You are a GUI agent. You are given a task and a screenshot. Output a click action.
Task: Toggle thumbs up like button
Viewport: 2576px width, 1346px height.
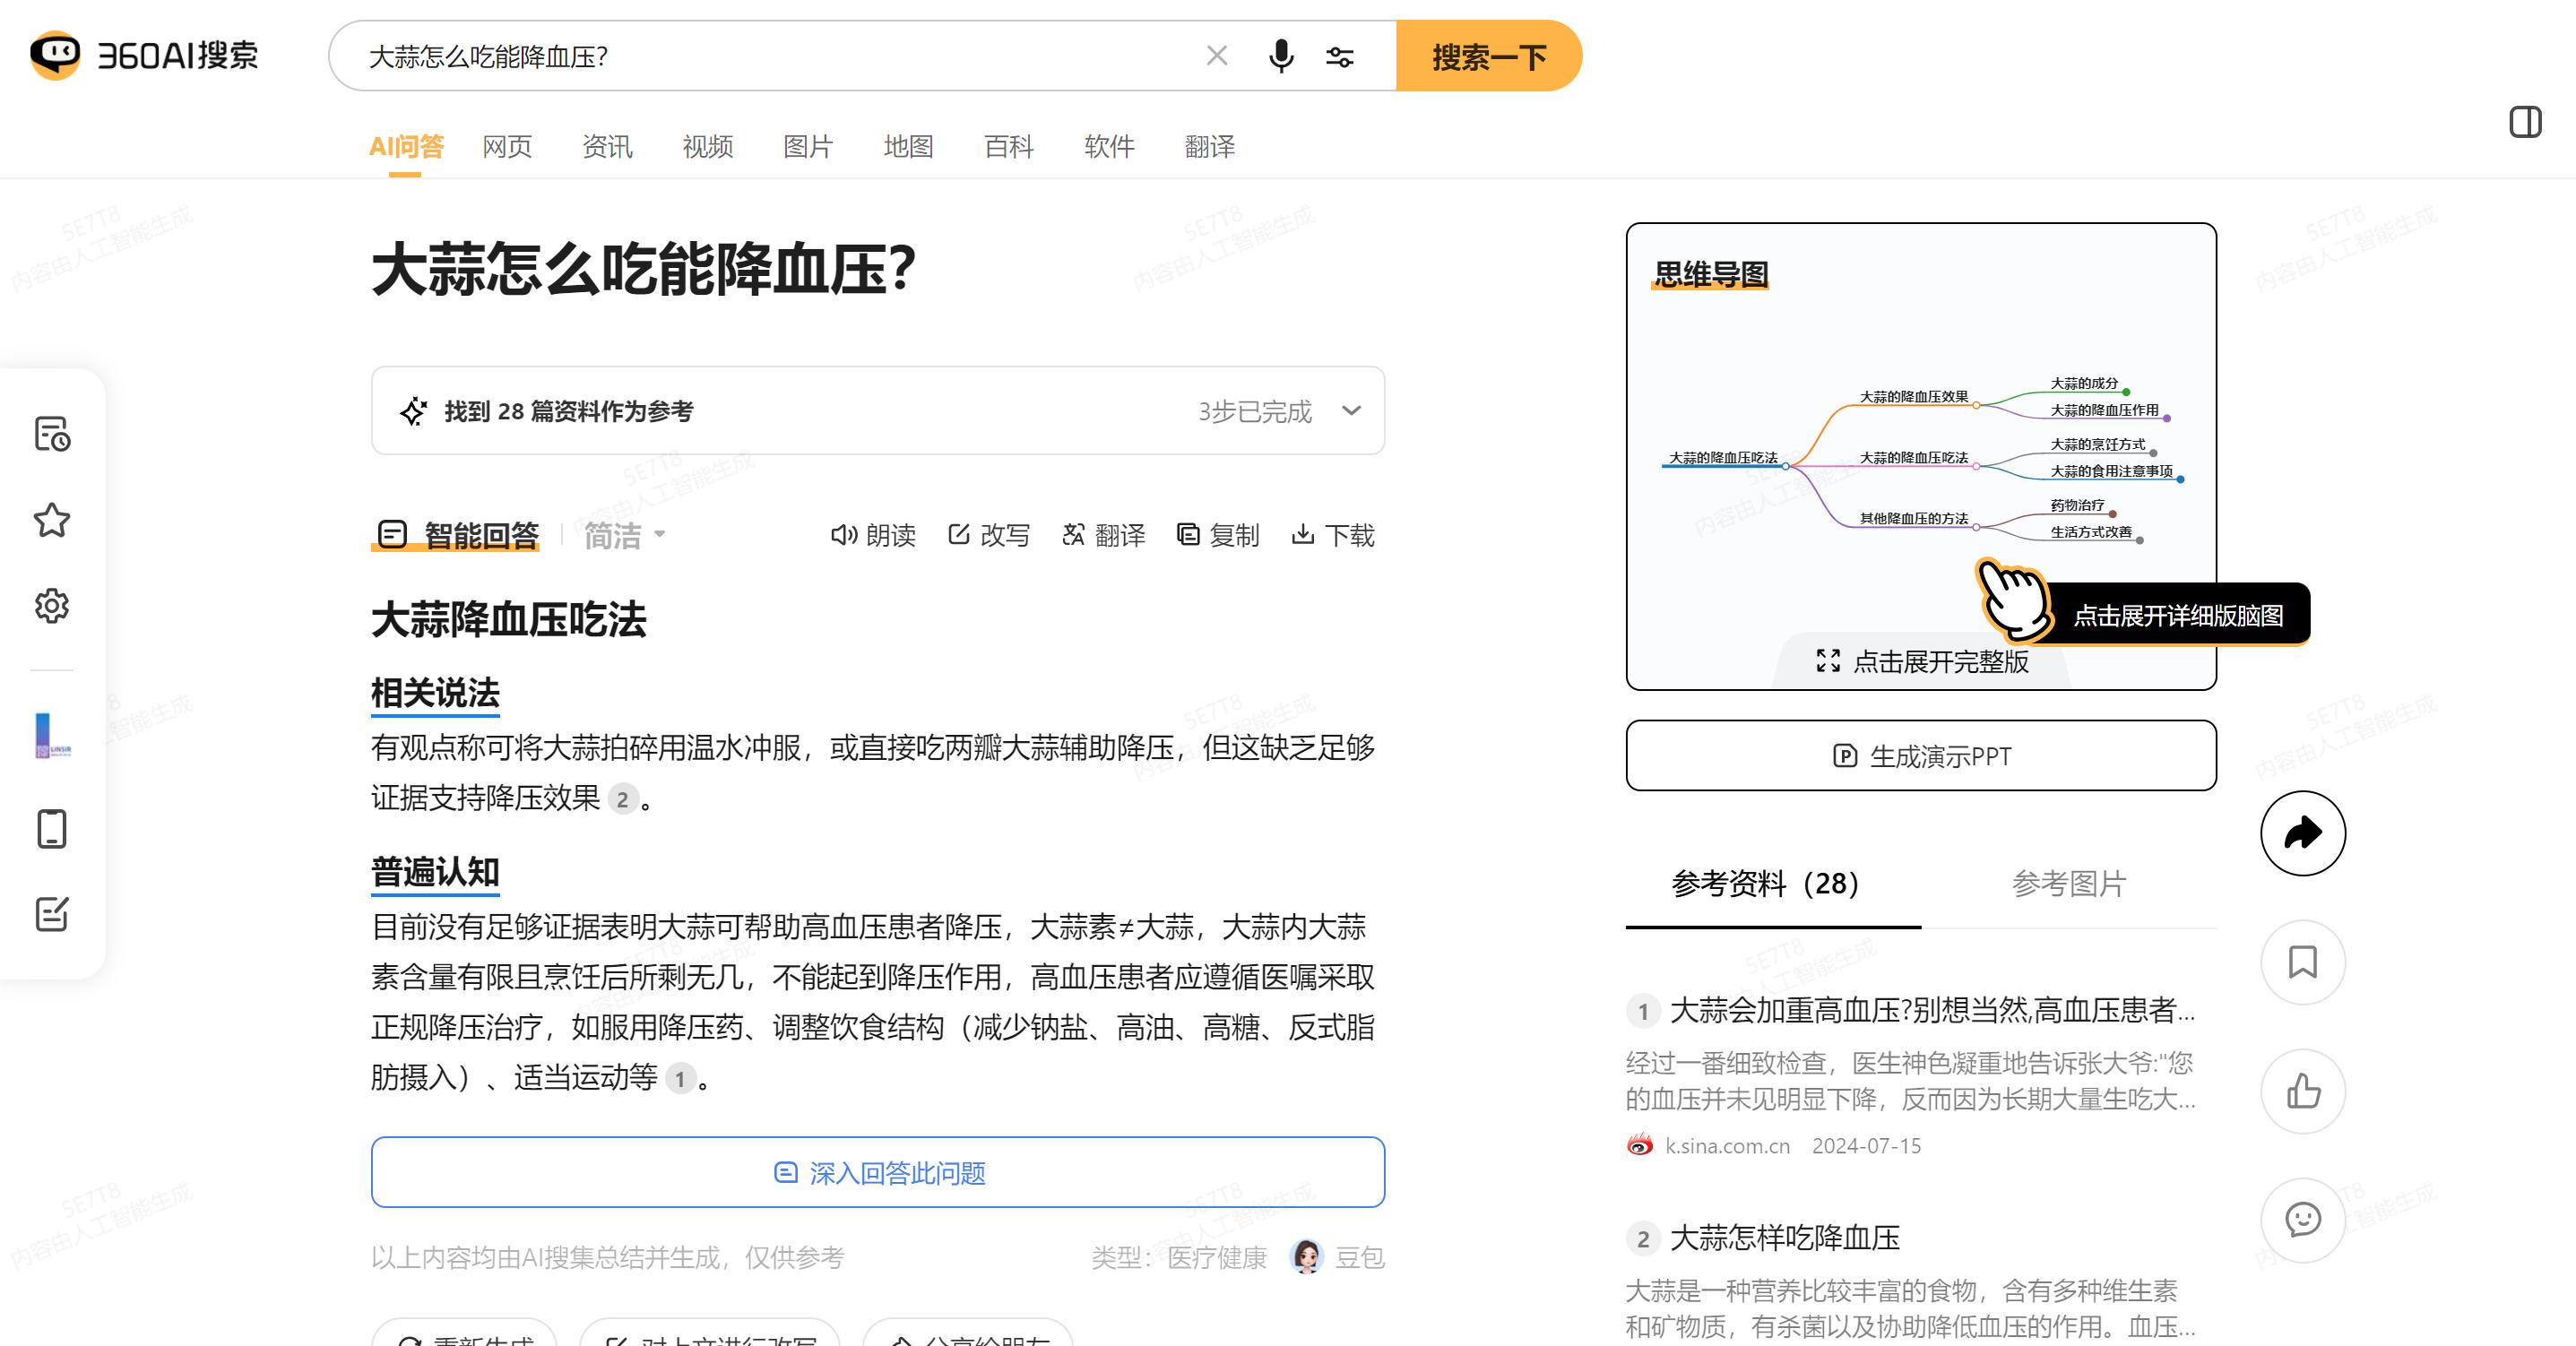click(x=2302, y=1091)
